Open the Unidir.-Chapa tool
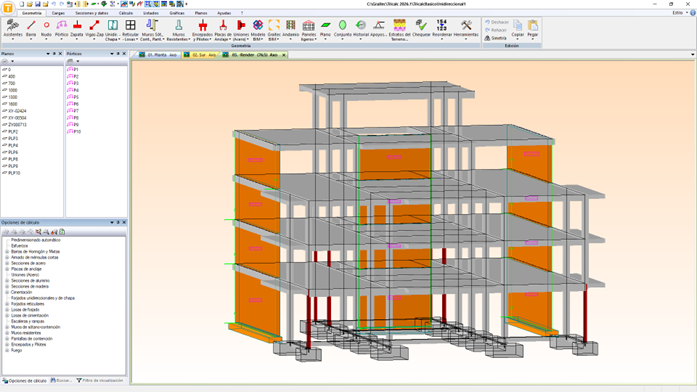The image size is (697, 392). tap(112, 29)
